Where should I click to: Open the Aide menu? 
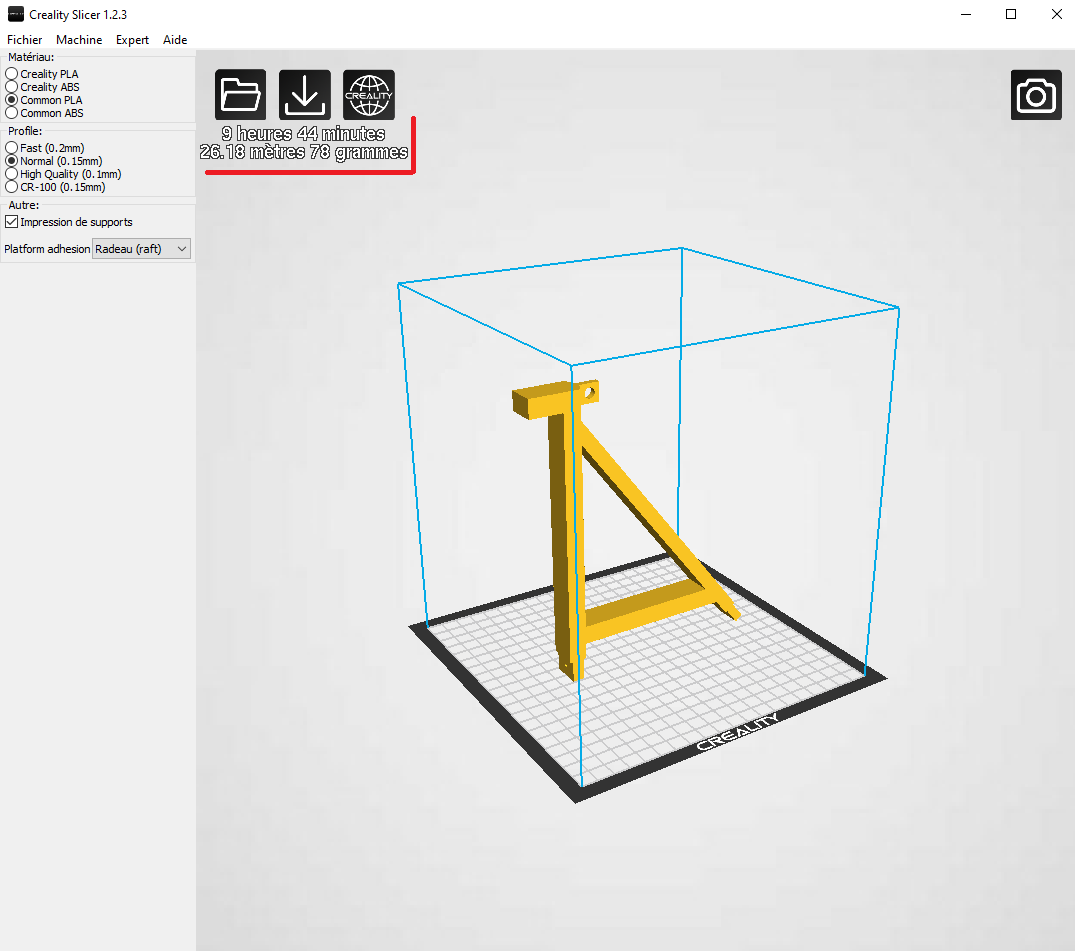[x=175, y=40]
